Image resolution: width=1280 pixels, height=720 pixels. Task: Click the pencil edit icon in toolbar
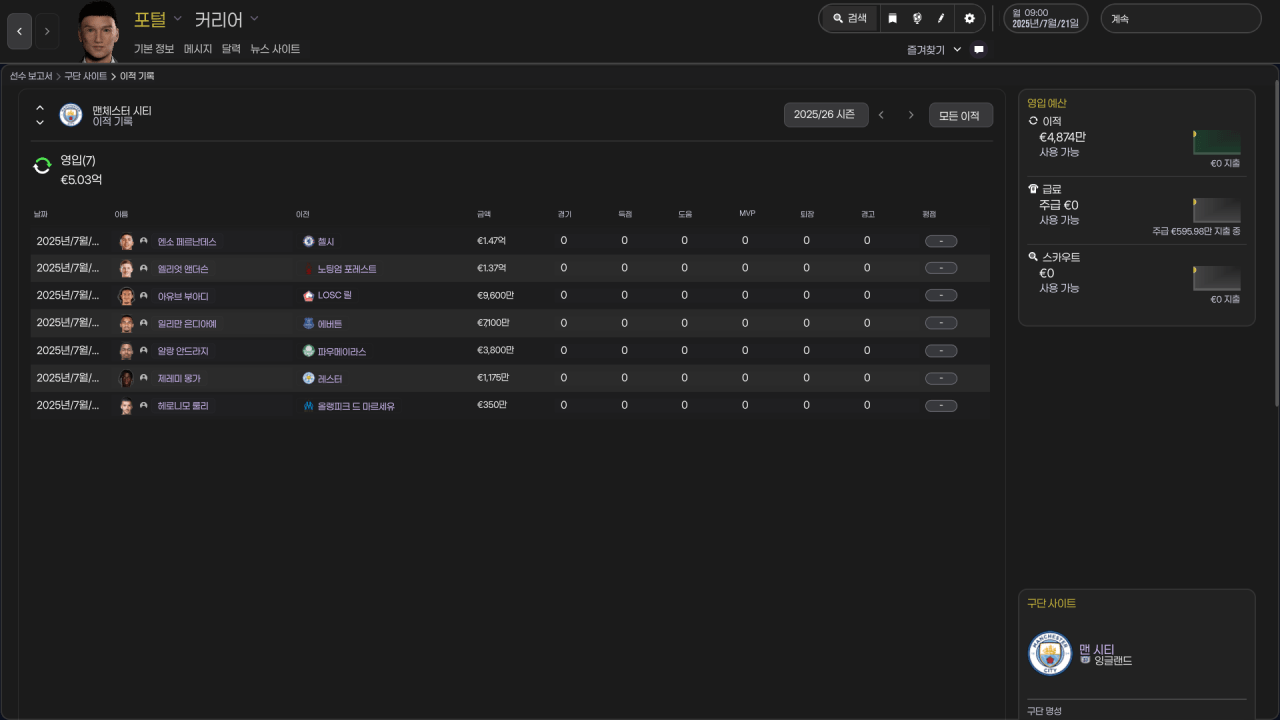941,18
